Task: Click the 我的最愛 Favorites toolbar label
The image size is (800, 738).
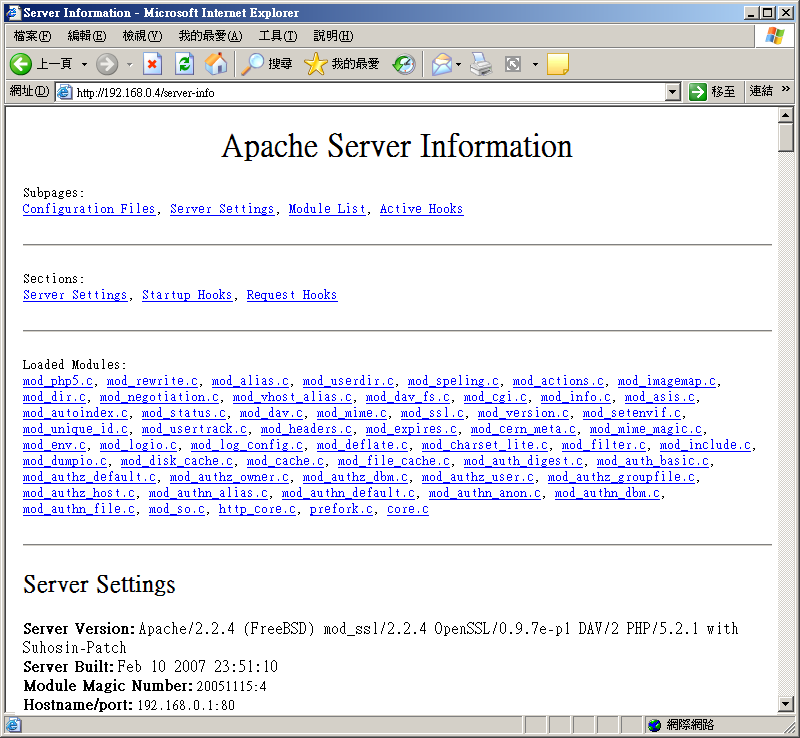Action: [355, 64]
